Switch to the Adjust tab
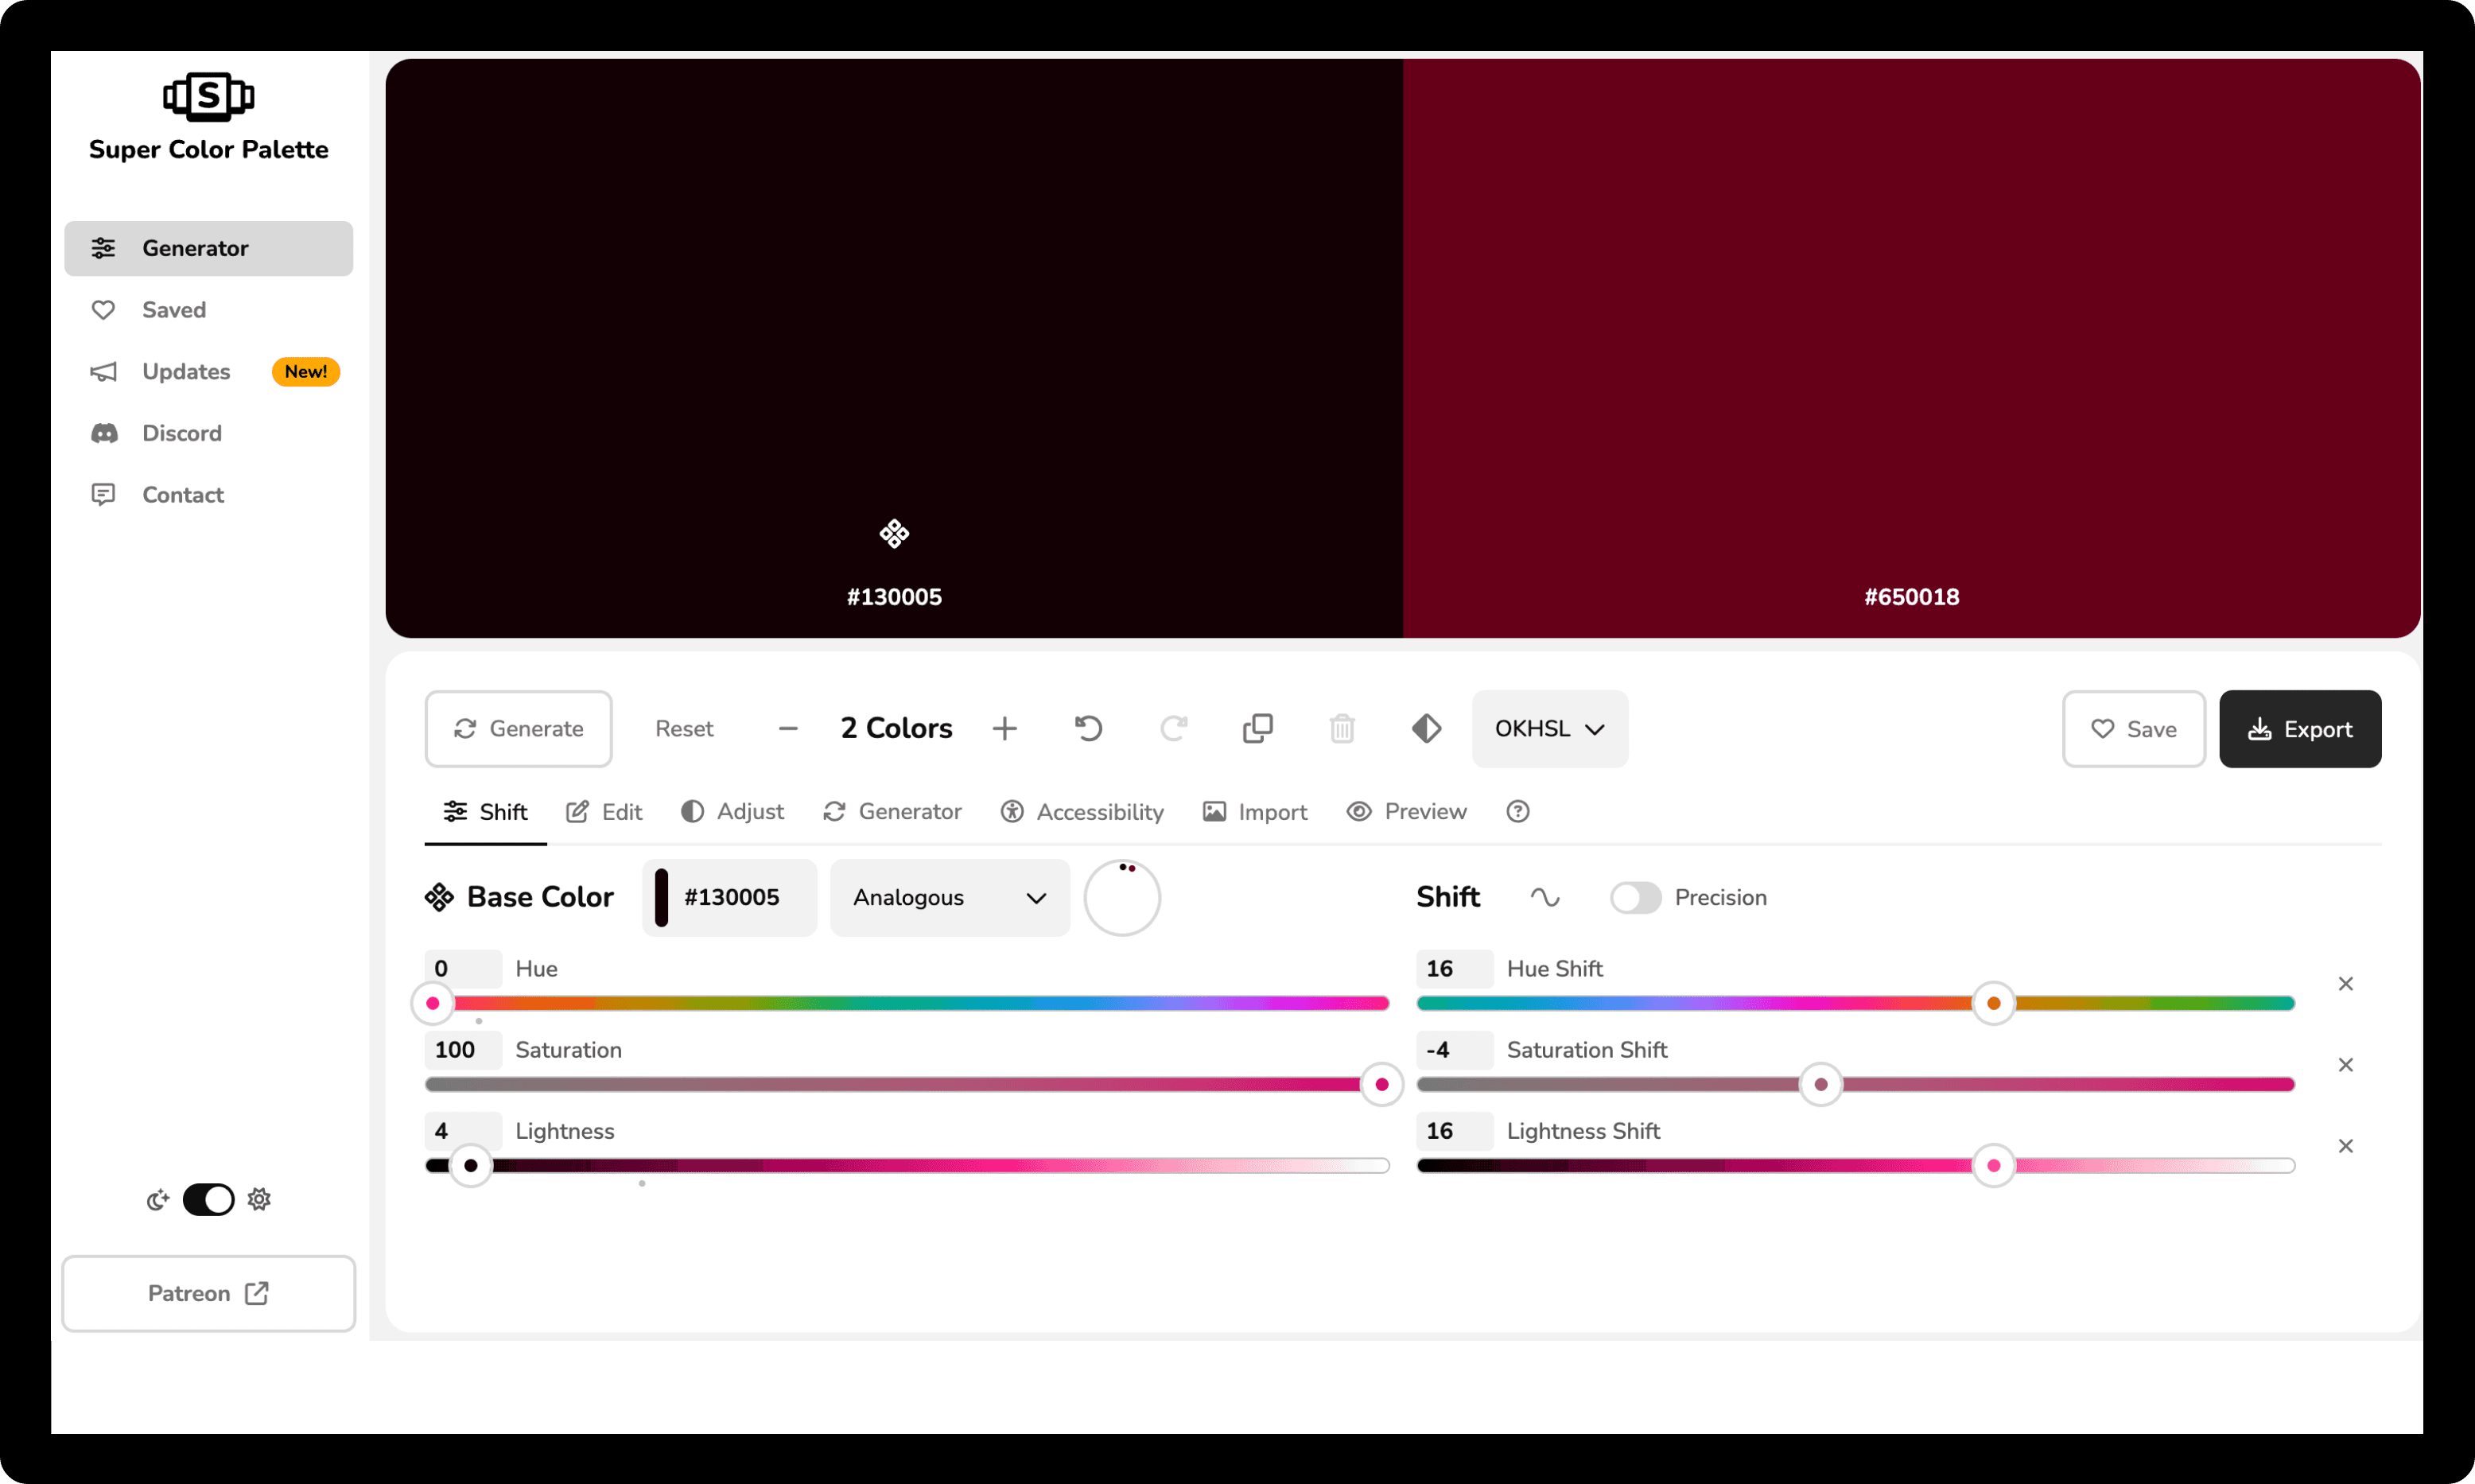Screen dimensions: 2475x1484 tap(732, 812)
